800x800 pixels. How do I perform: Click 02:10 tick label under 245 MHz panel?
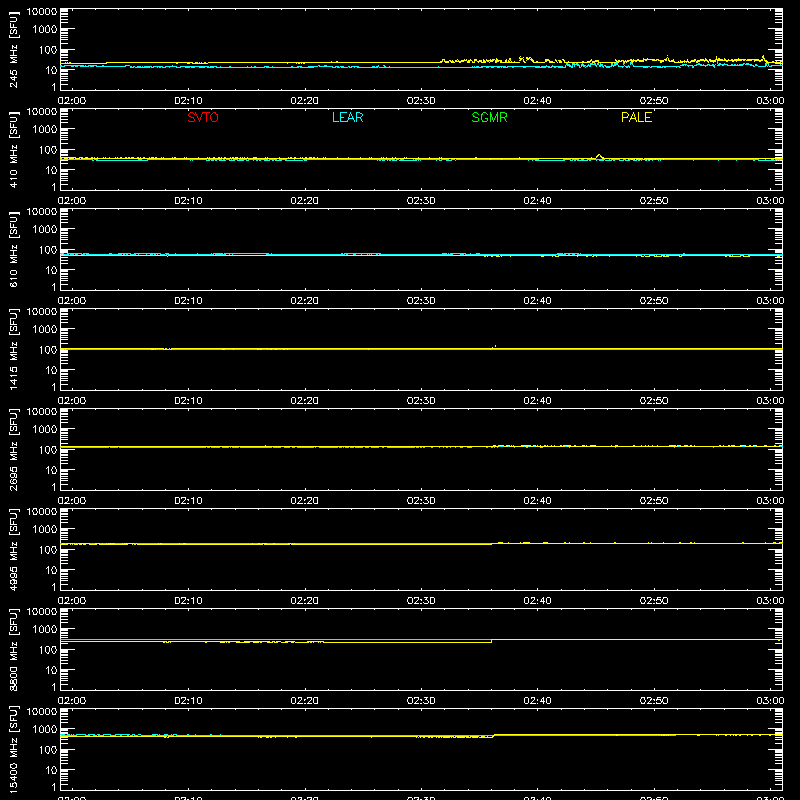click(188, 101)
